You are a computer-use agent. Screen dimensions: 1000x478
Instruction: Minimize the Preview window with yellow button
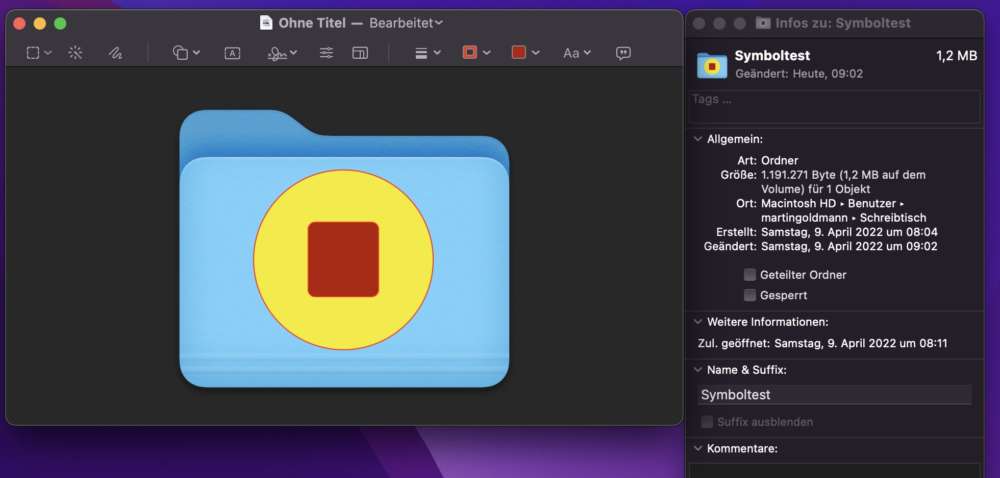click(x=40, y=24)
